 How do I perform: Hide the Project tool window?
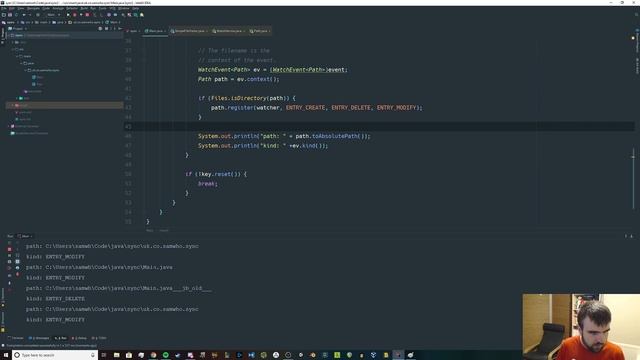[x=119, y=29]
